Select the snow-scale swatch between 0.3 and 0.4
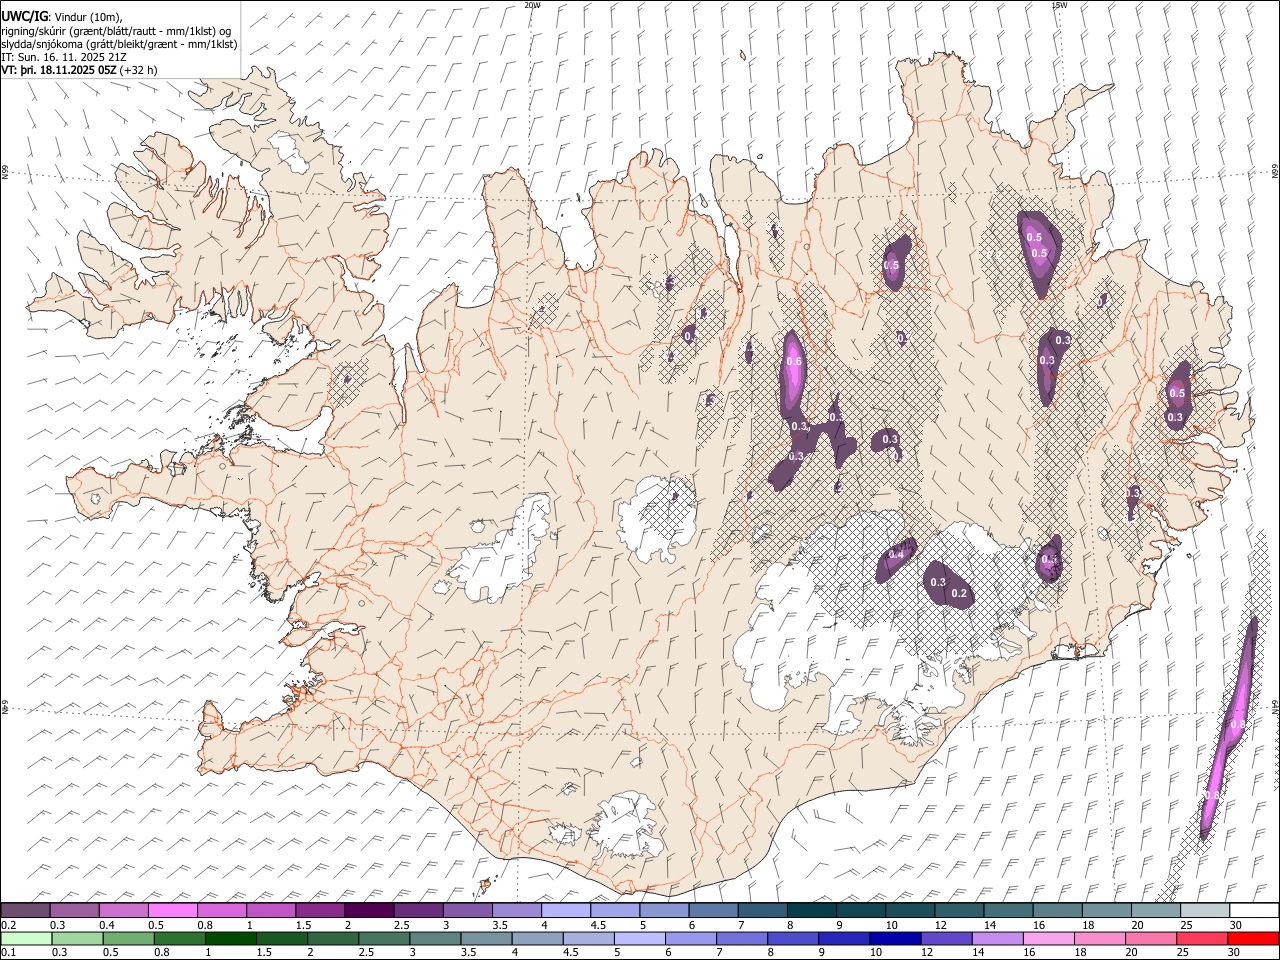1280x960 pixels. [x=75, y=910]
